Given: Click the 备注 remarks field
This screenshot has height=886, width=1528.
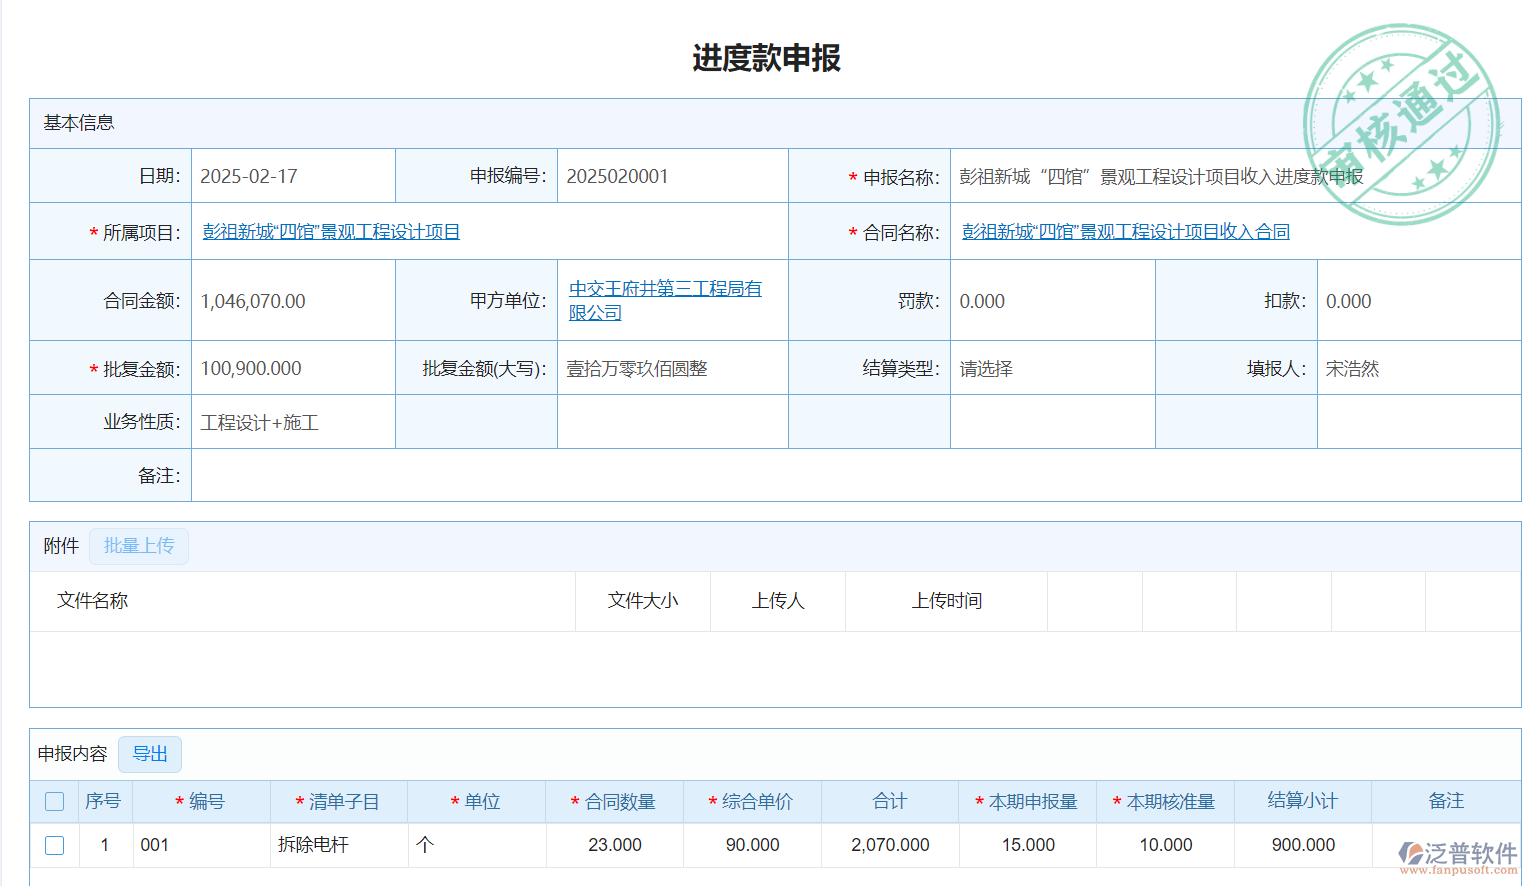Looking at the screenshot, I should point(855,476).
